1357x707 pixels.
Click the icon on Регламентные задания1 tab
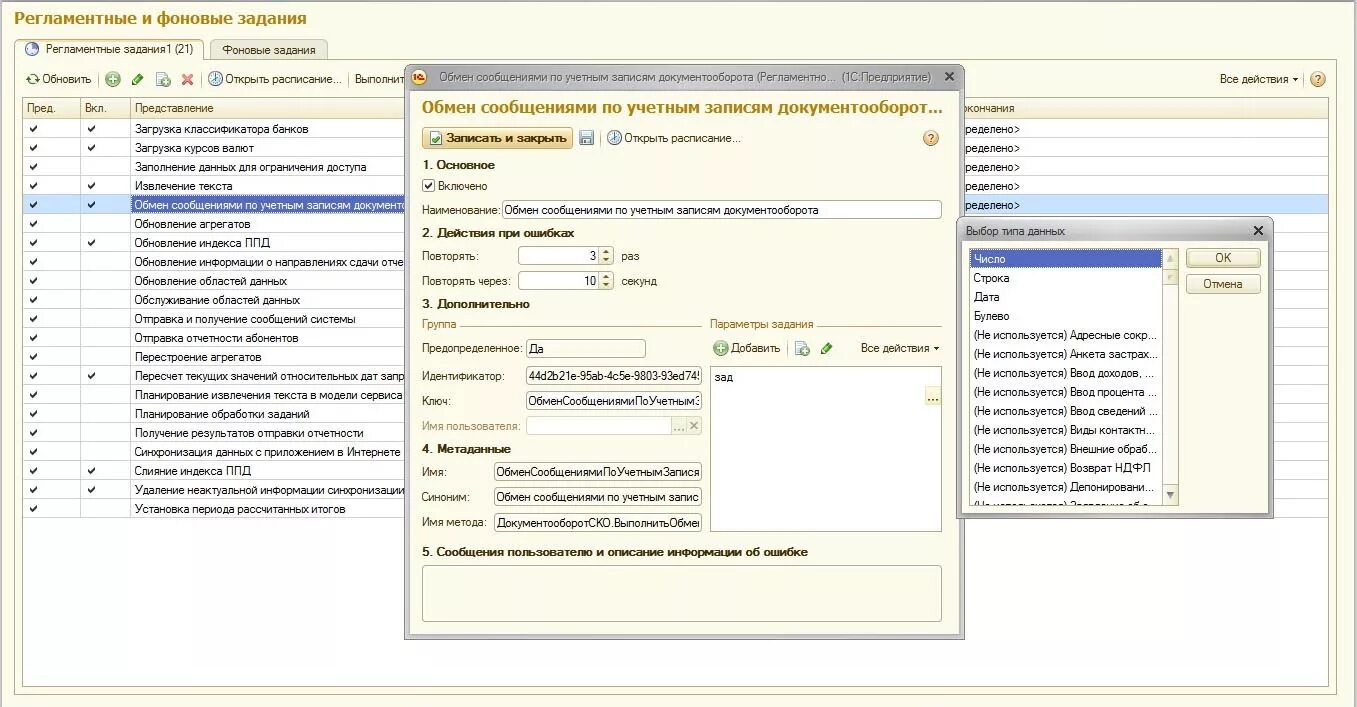pyautogui.click(x=32, y=49)
